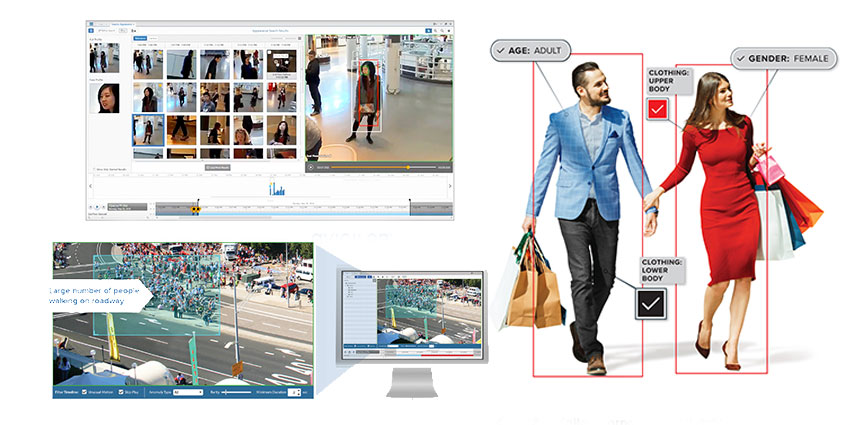Screen dimensions: 850x425
Task: Click the blue icon in search window top-left
Action: pyautogui.click(x=91, y=31)
